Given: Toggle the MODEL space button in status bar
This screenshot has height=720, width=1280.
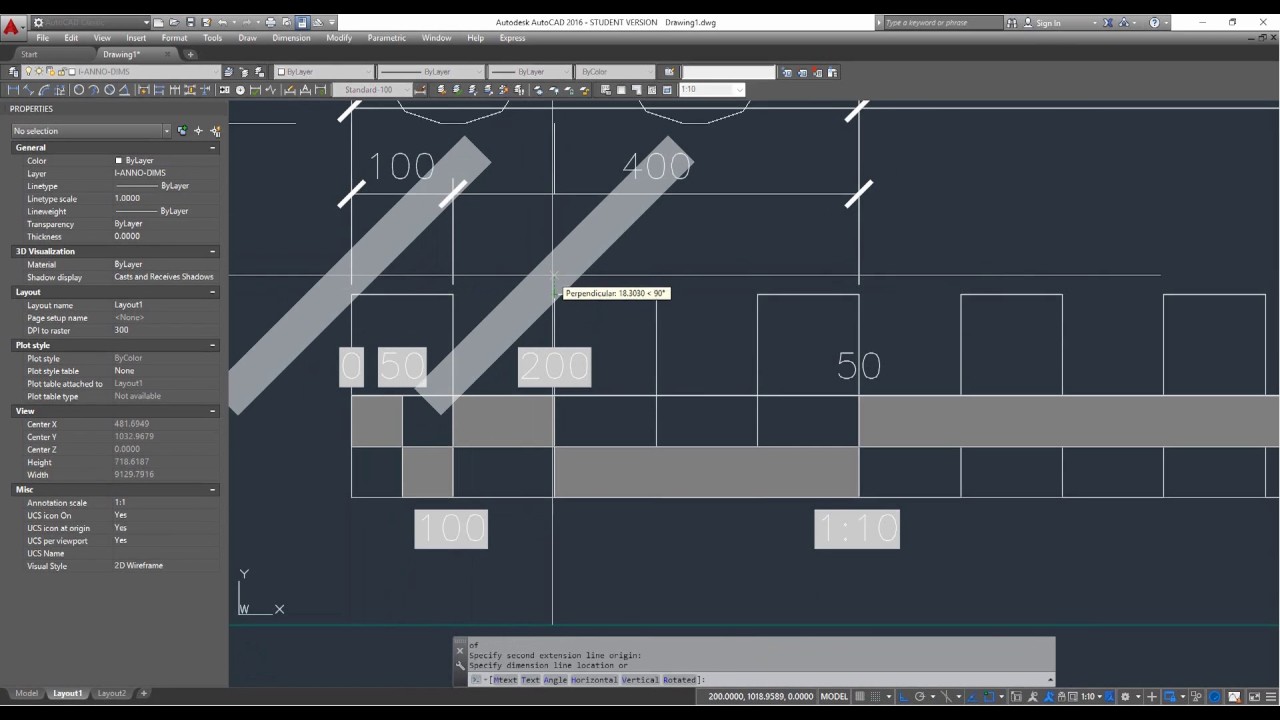Looking at the screenshot, I should 834,696.
